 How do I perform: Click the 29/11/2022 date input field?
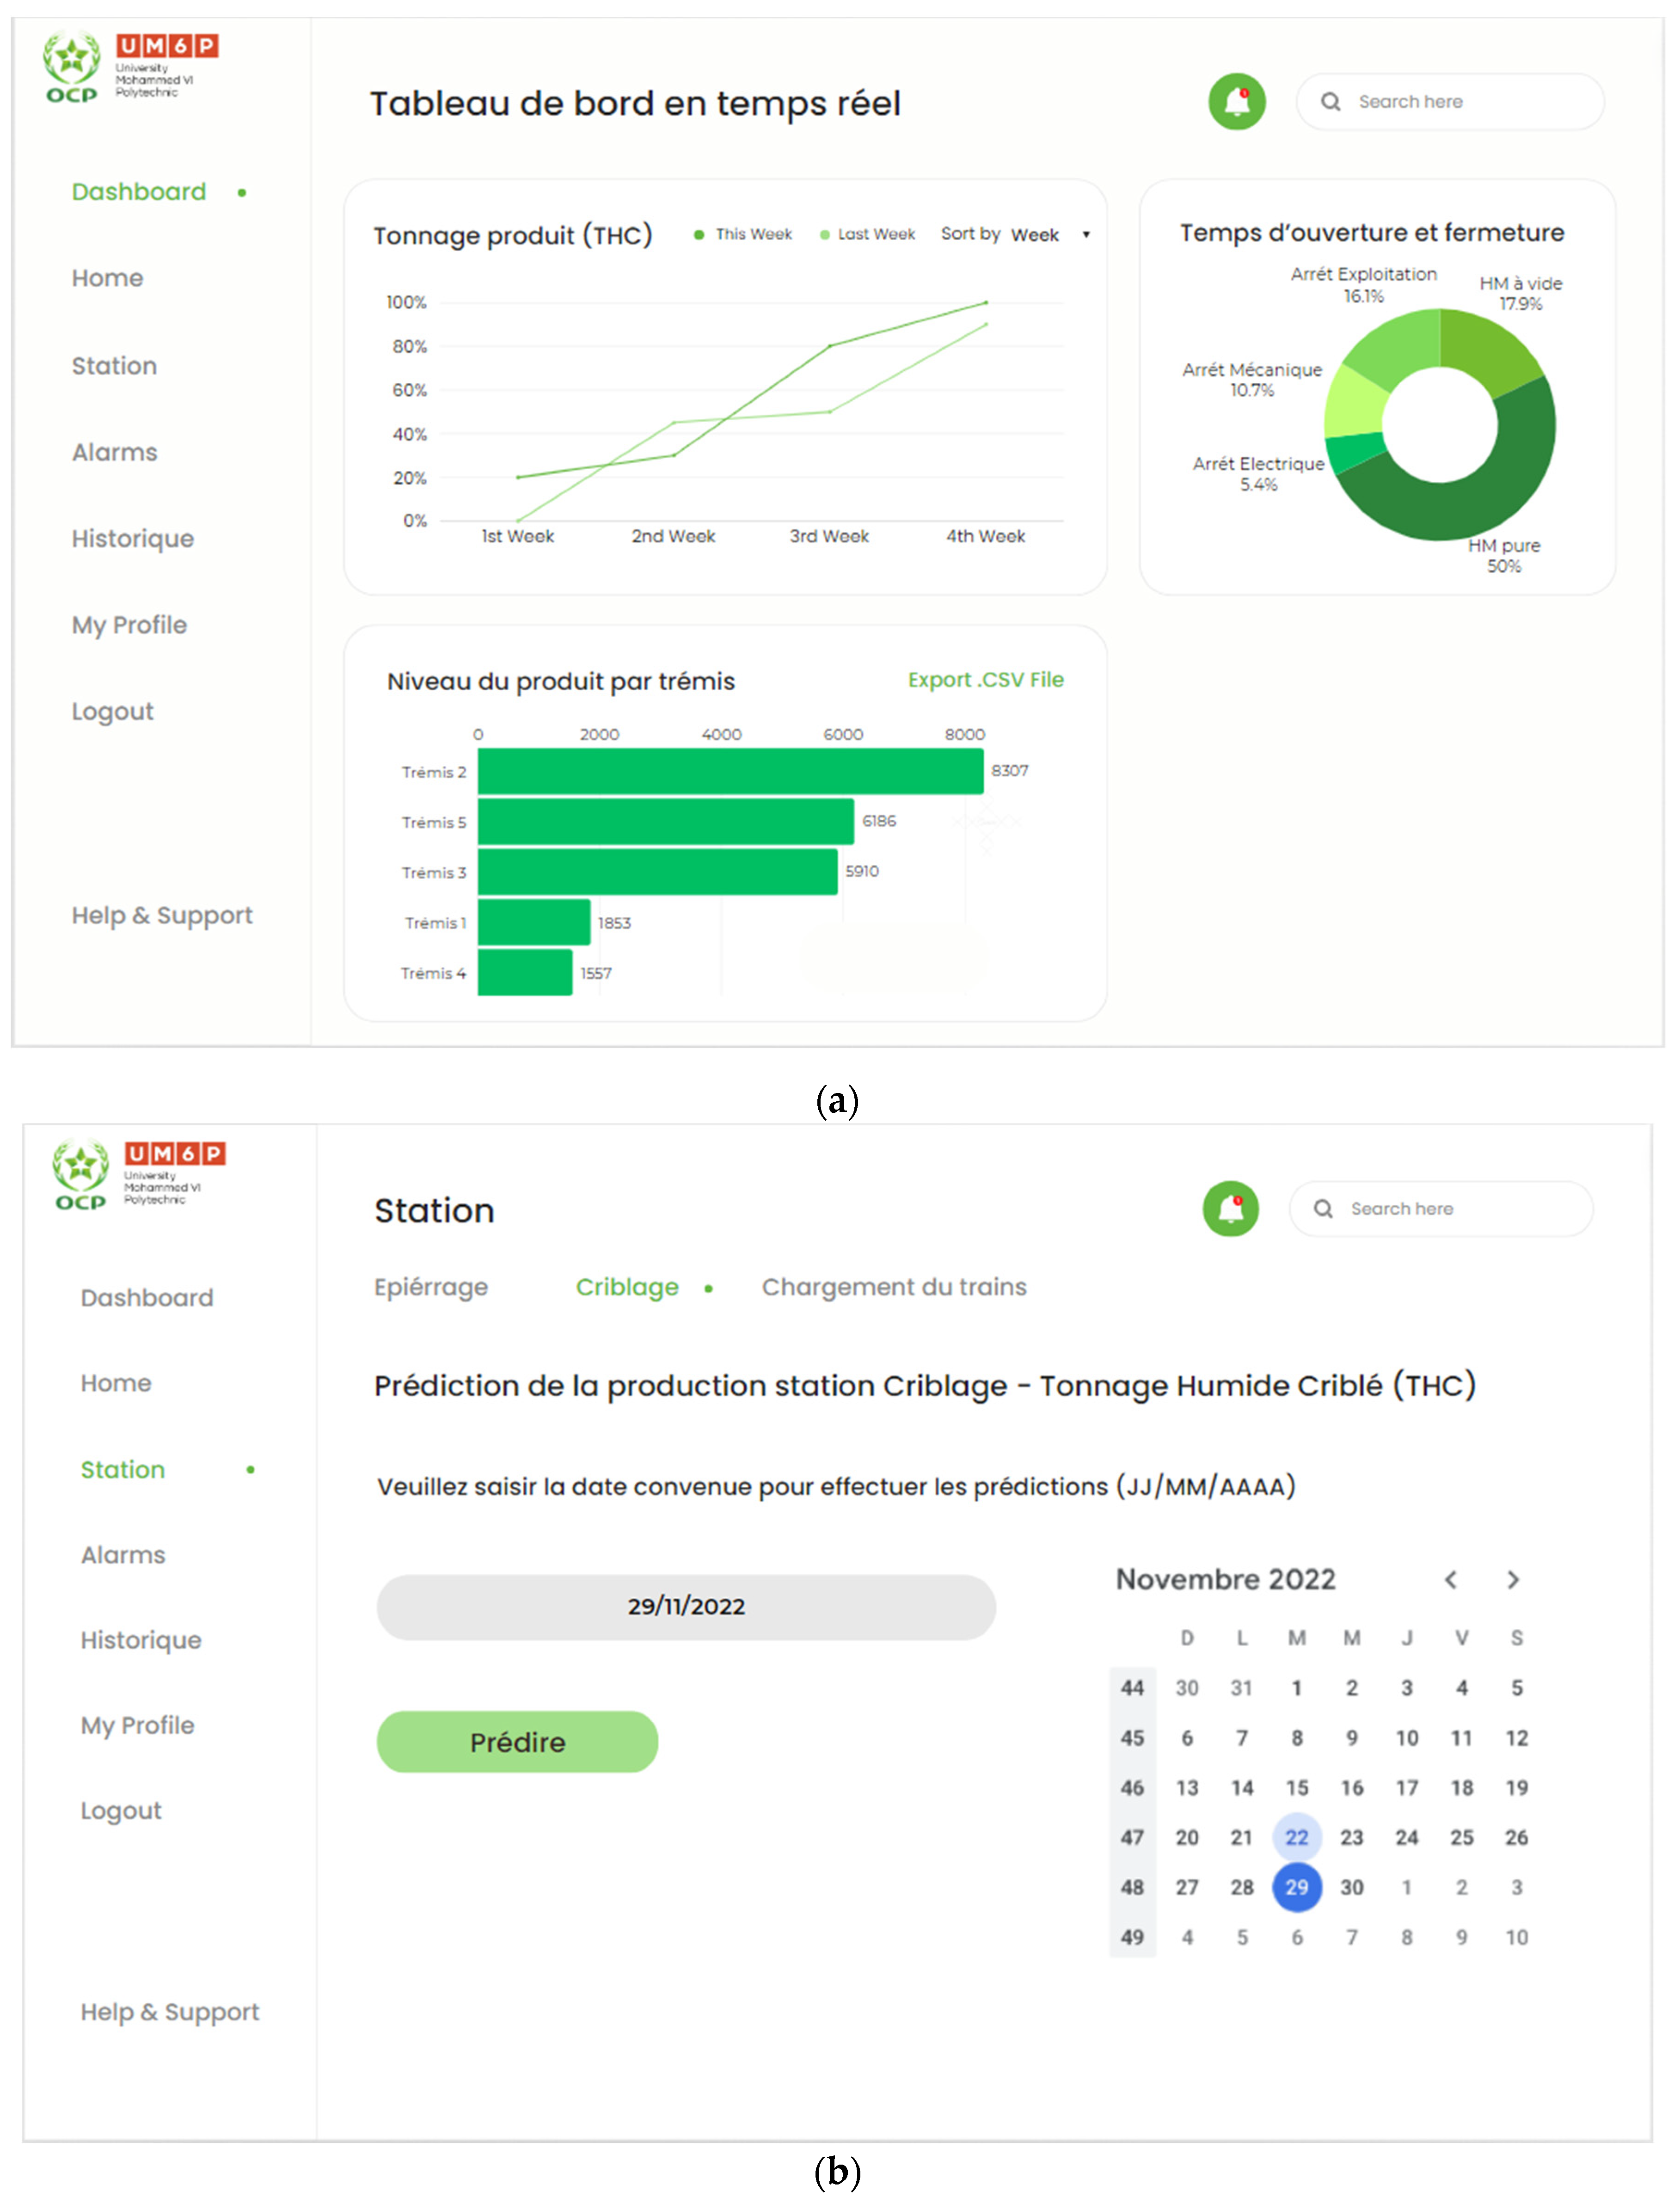point(686,1606)
